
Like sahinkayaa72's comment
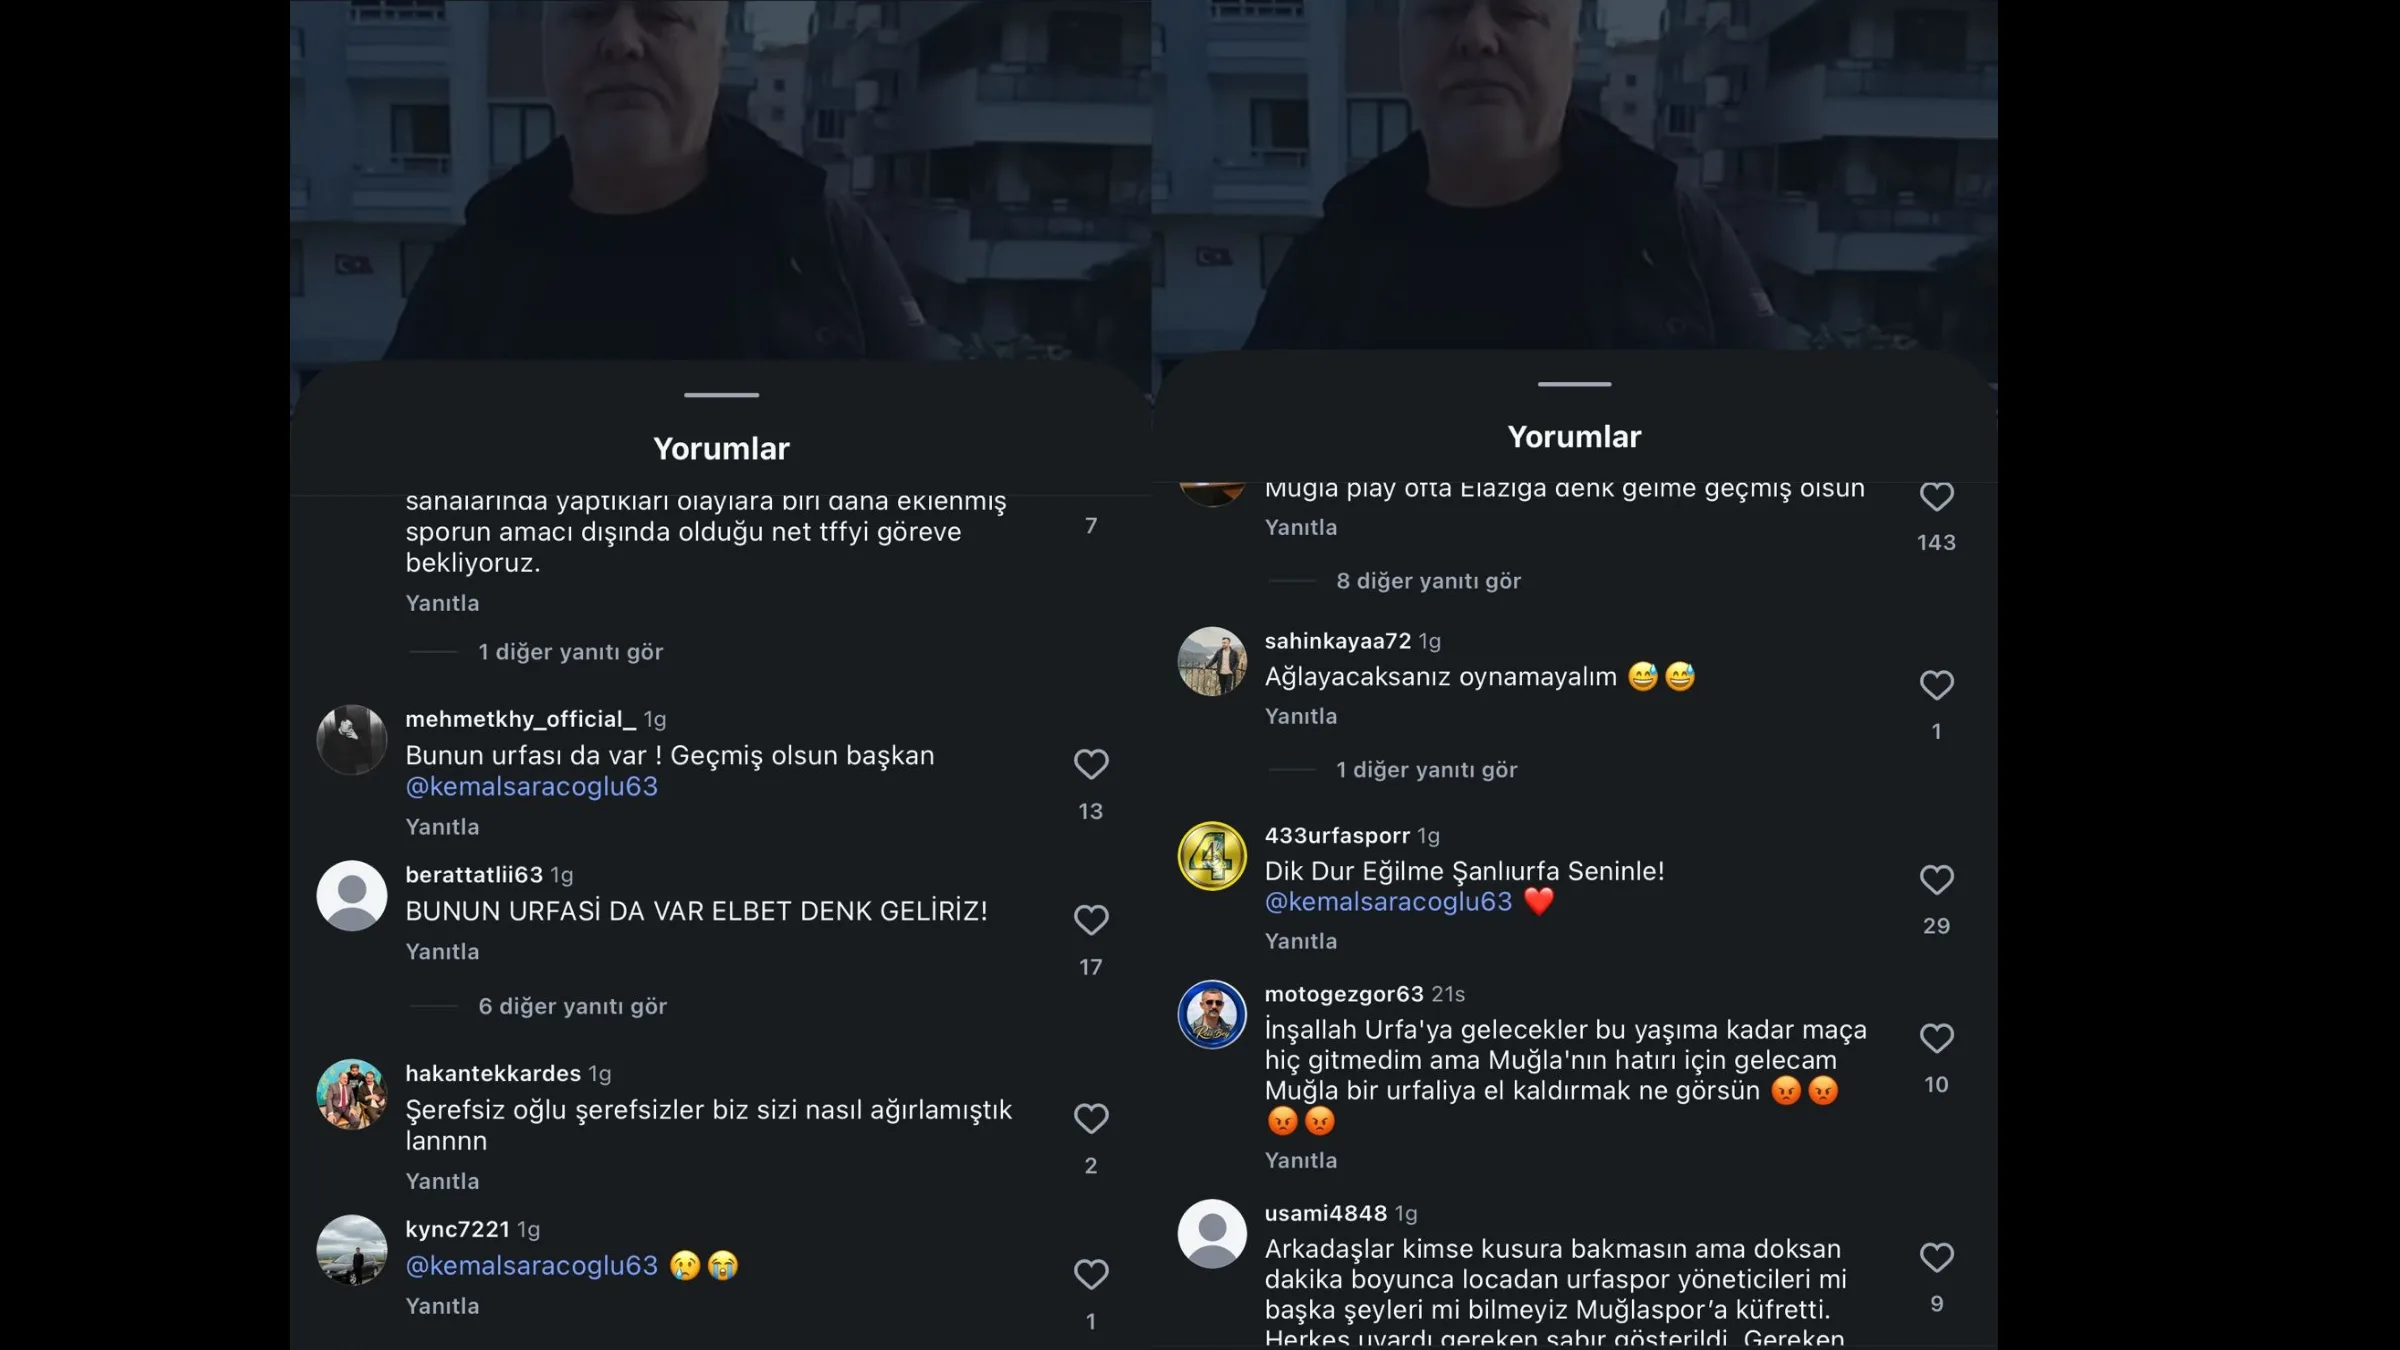coord(1937,685)
